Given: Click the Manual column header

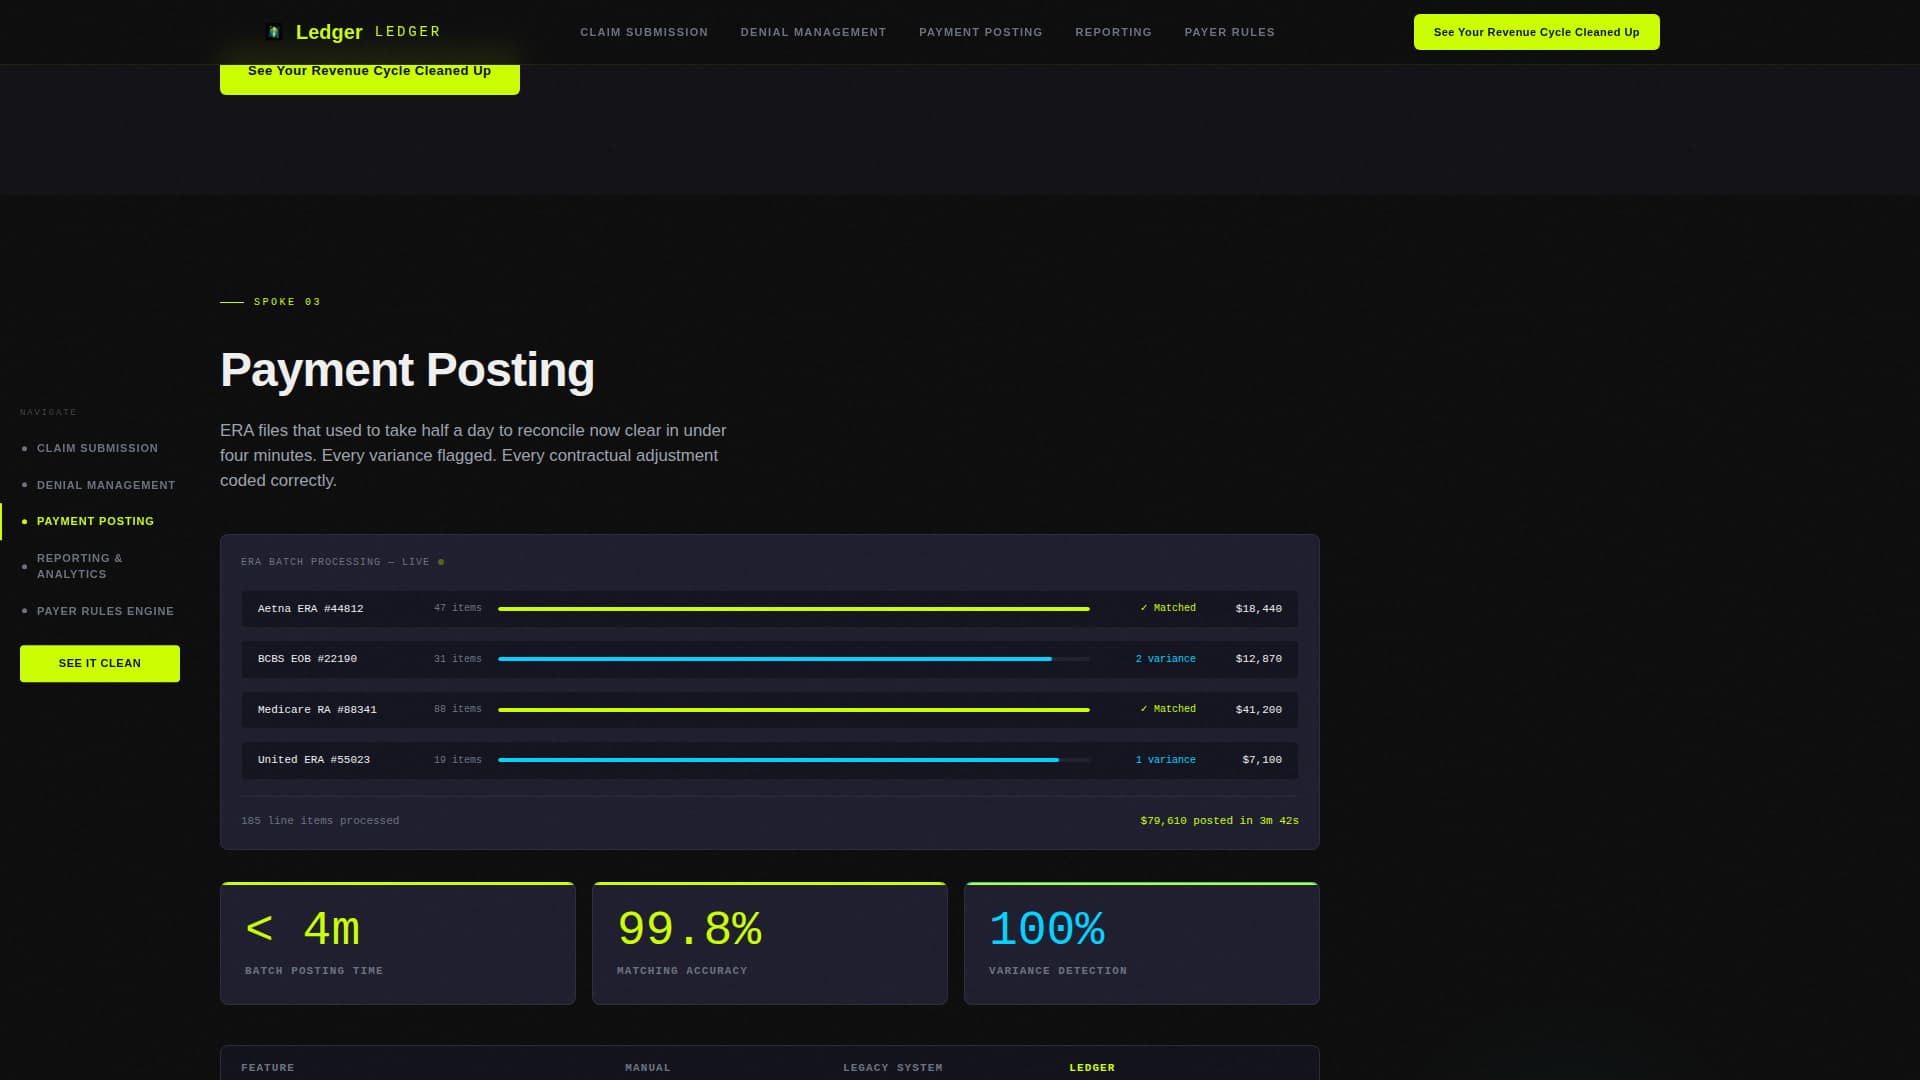Looking at the screenshot, I should tap(648, 1068).
